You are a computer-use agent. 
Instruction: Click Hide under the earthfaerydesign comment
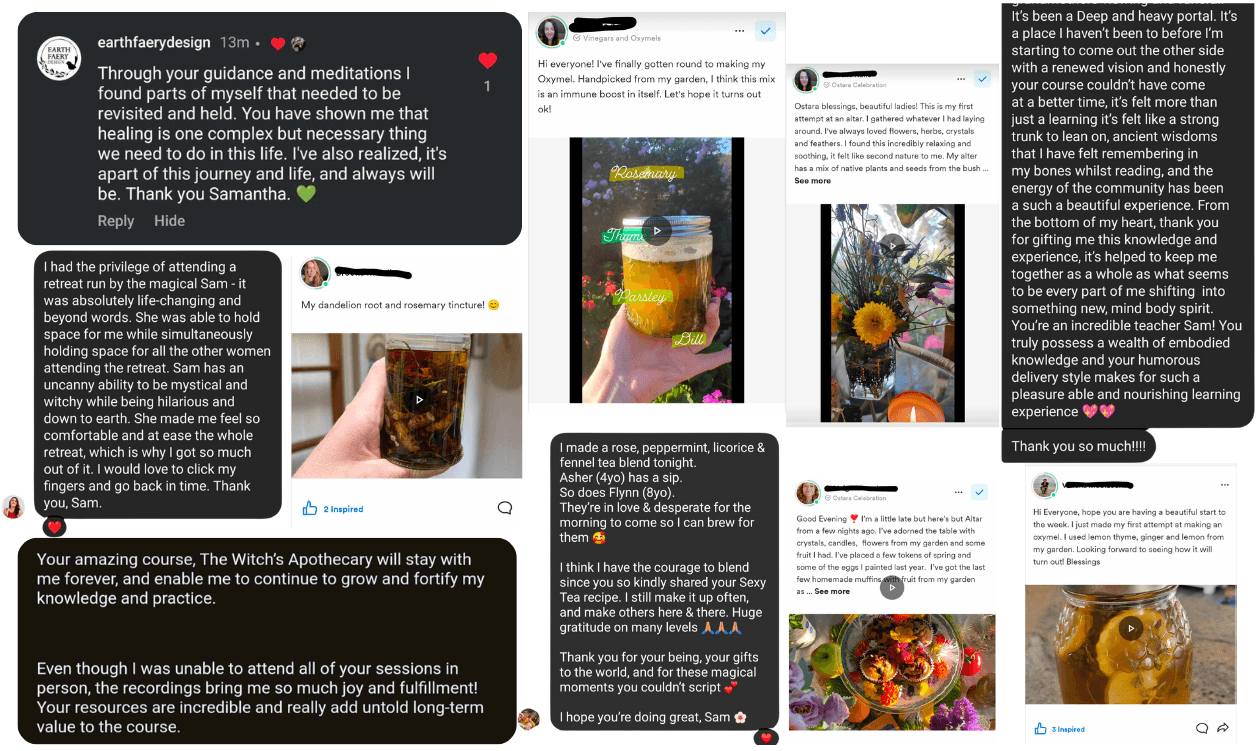click(169, 221)
